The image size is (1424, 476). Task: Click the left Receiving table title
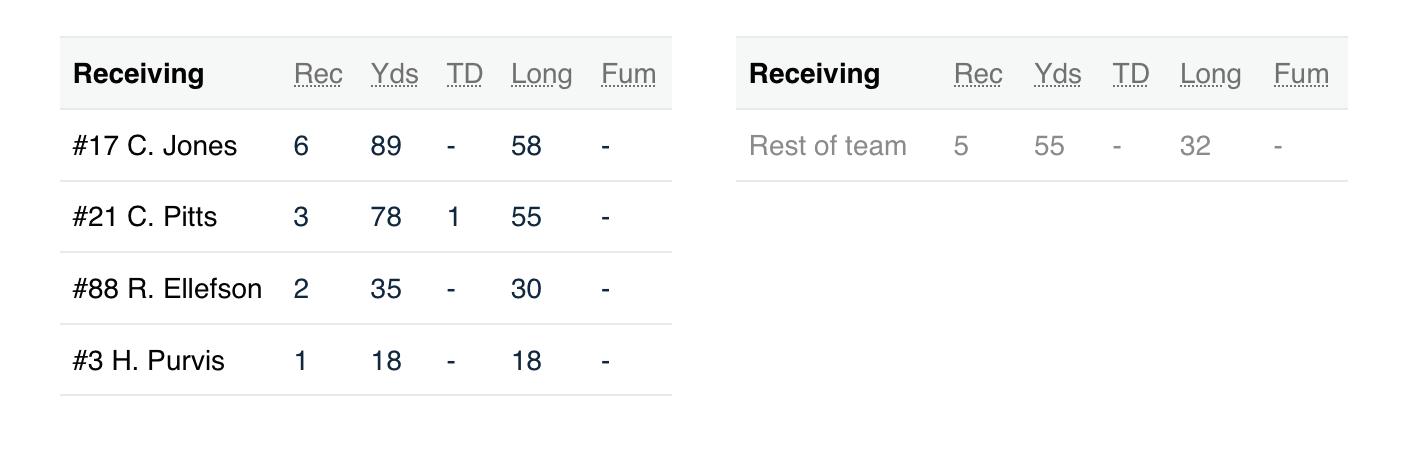[x=138, y=74]
